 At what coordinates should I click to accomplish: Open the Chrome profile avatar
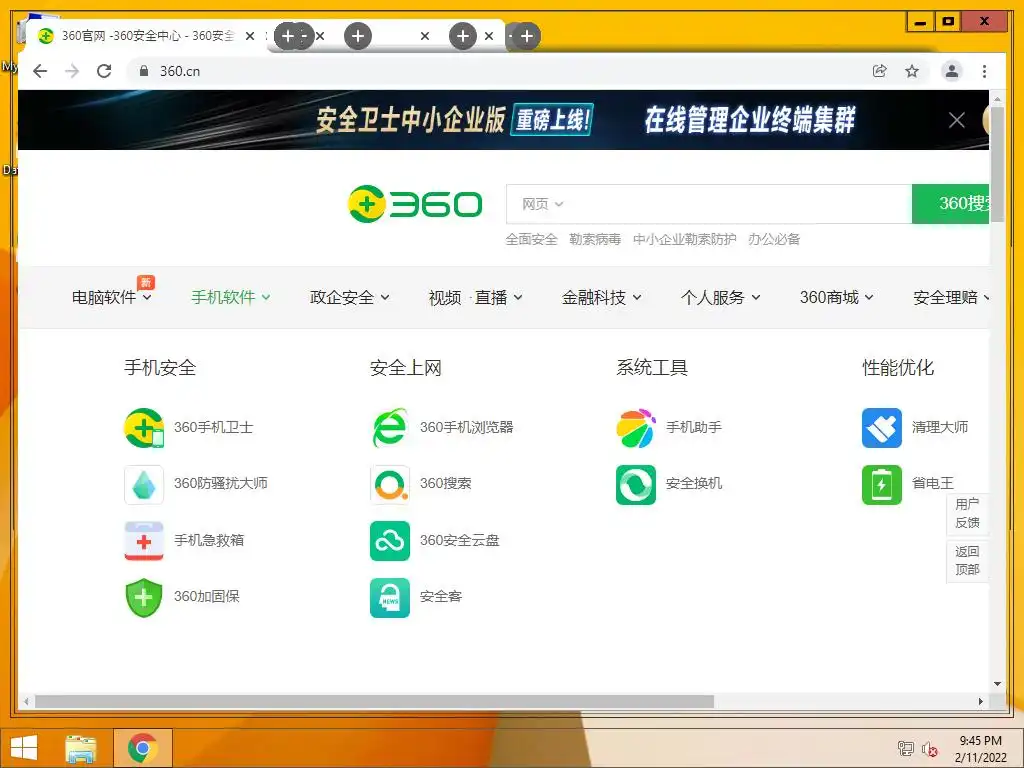click(x=952, y=71)
